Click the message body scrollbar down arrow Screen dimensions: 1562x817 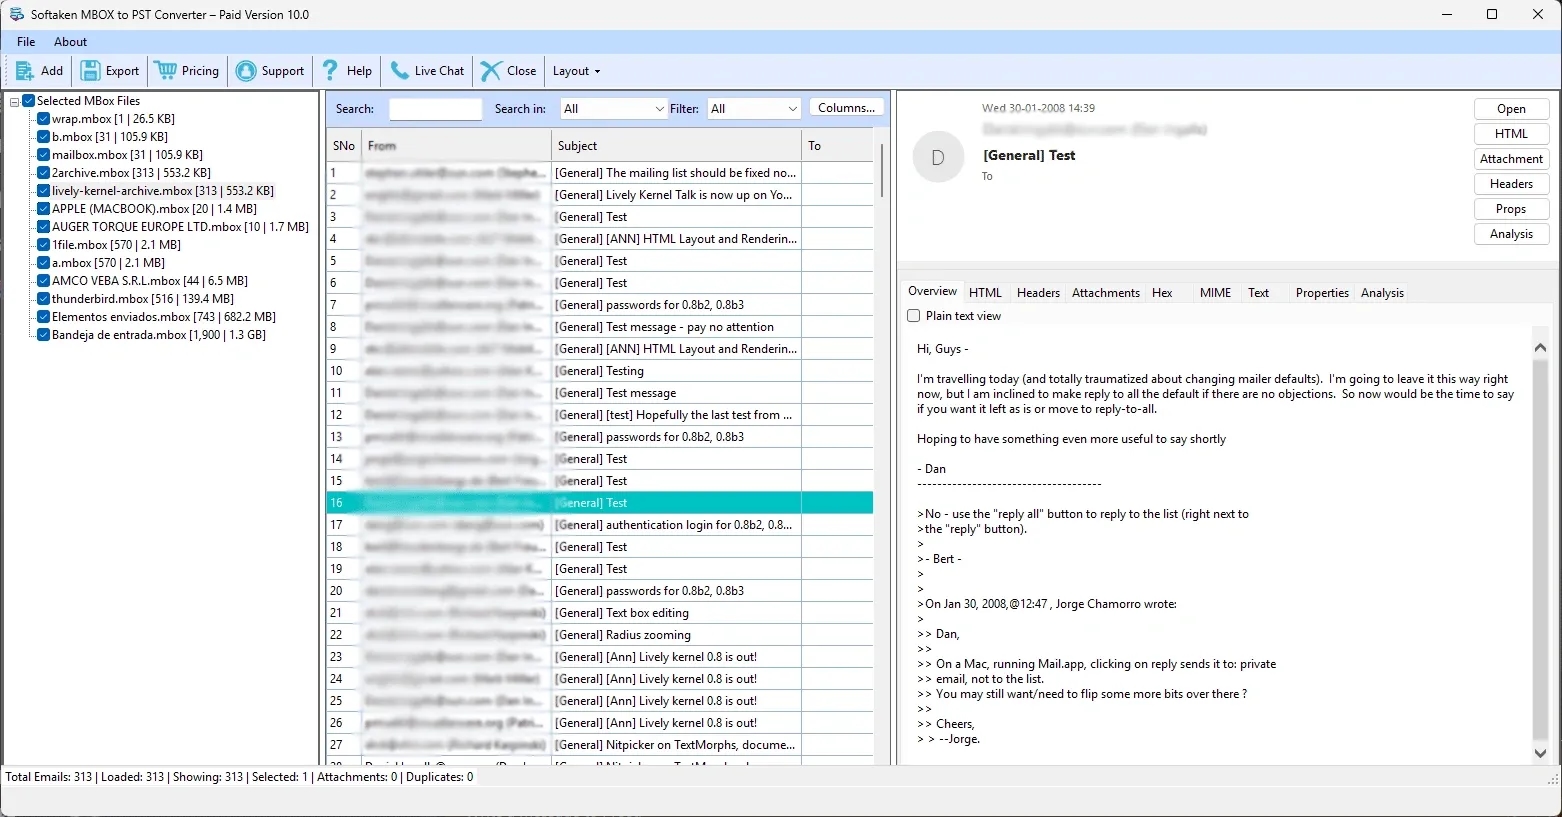[x=1540, y=753]
